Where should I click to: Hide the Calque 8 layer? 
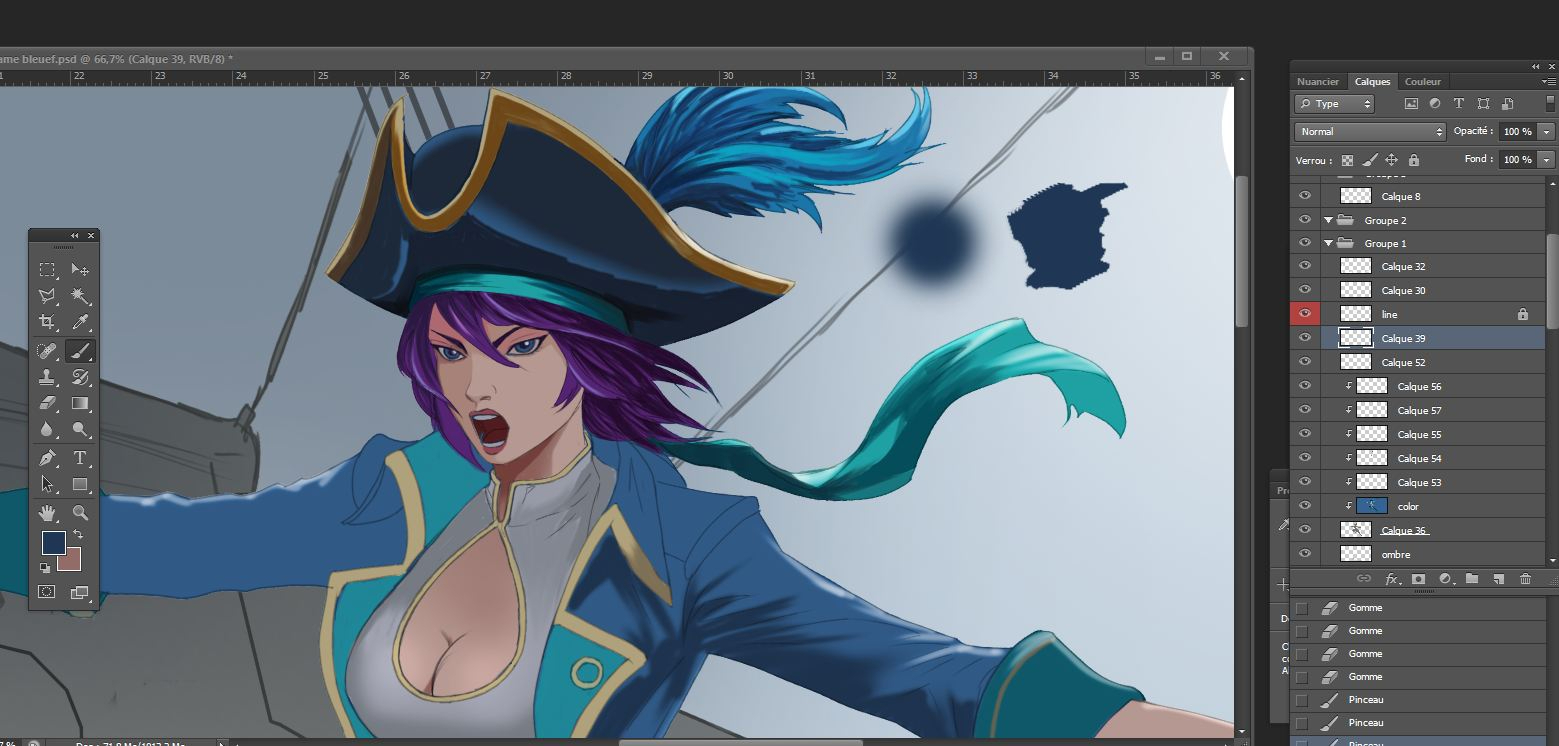[1304, 196]
